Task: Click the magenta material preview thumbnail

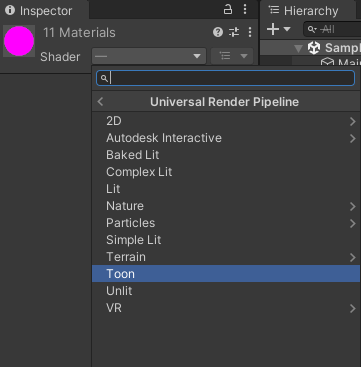Action: click(19, 41)
